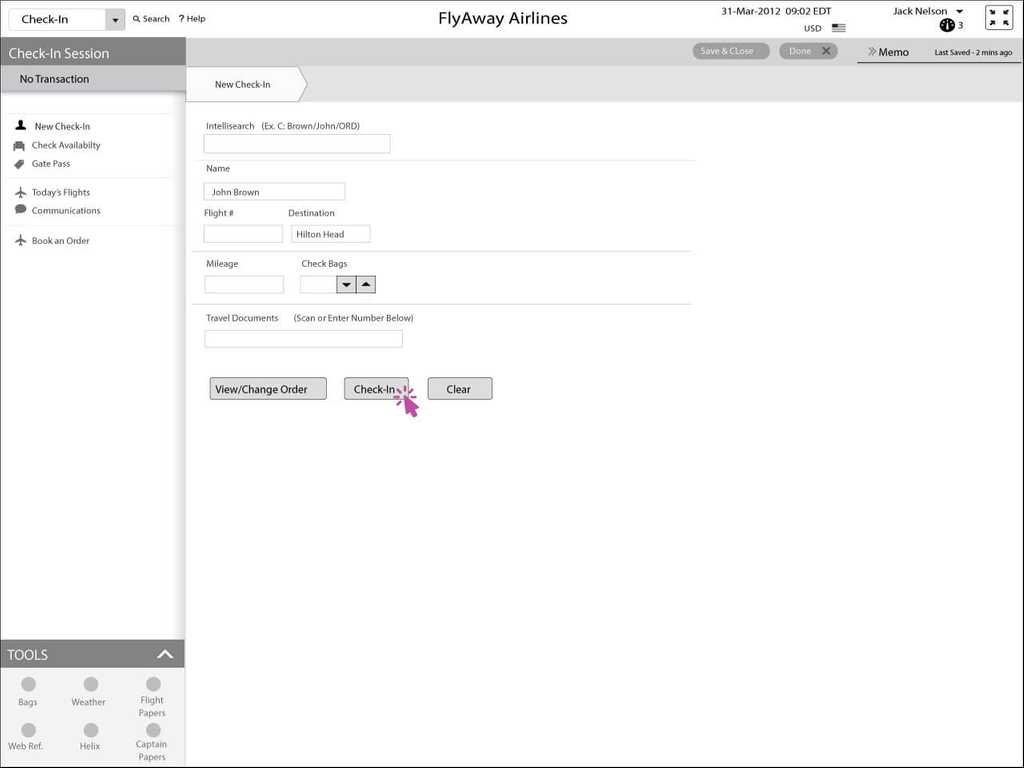Increase Check Bags count with up arrow

pos(366,285)
